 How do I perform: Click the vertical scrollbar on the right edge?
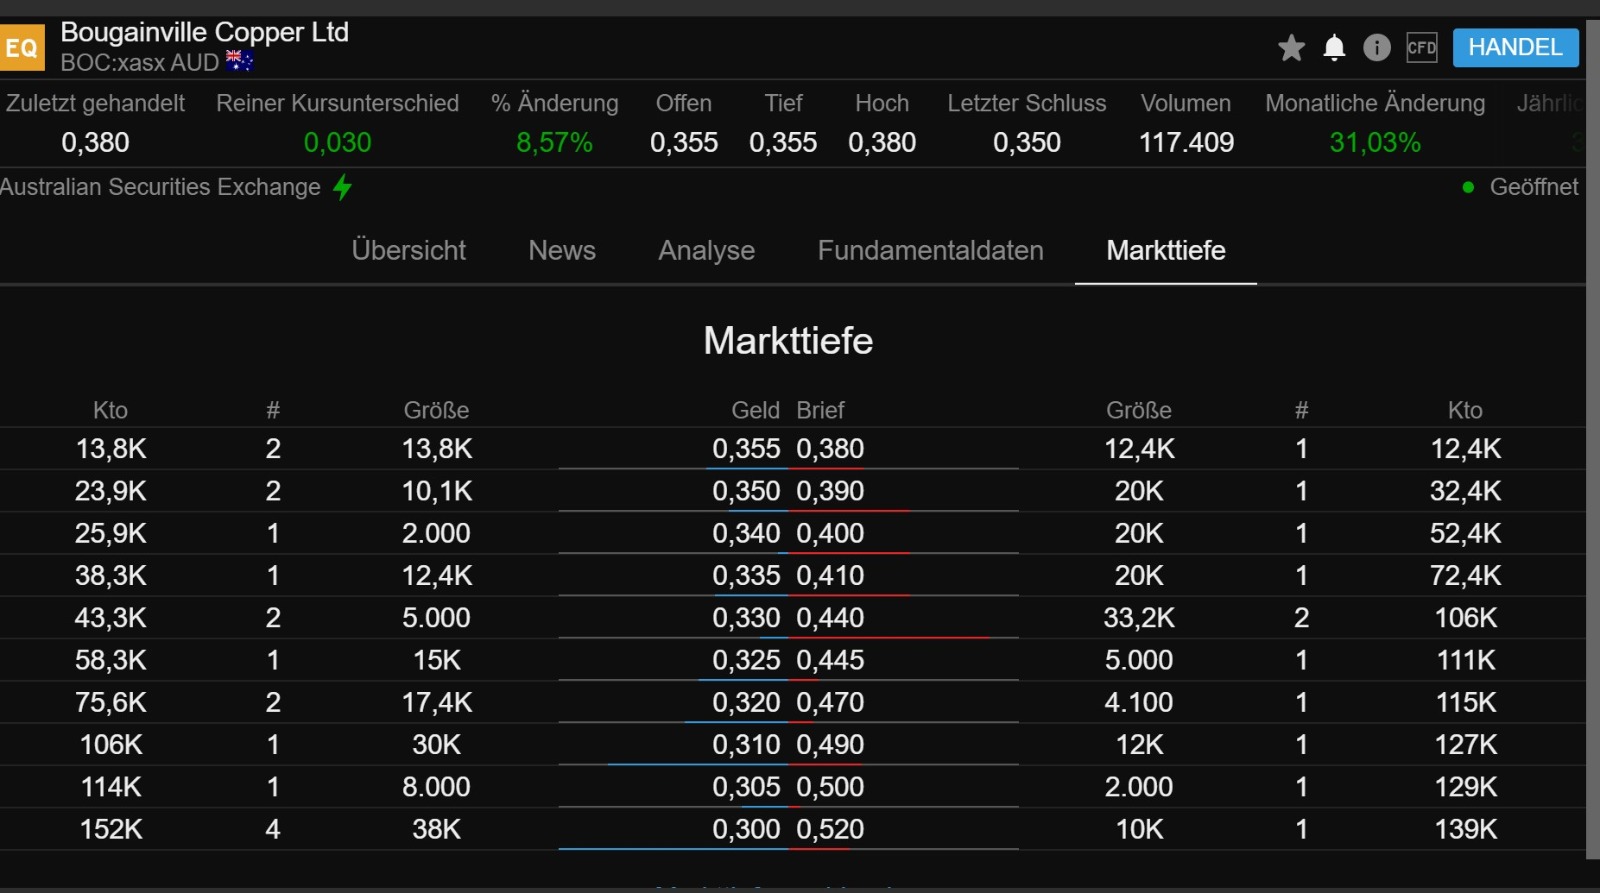pyautogui.click(x=1593, y=440)
